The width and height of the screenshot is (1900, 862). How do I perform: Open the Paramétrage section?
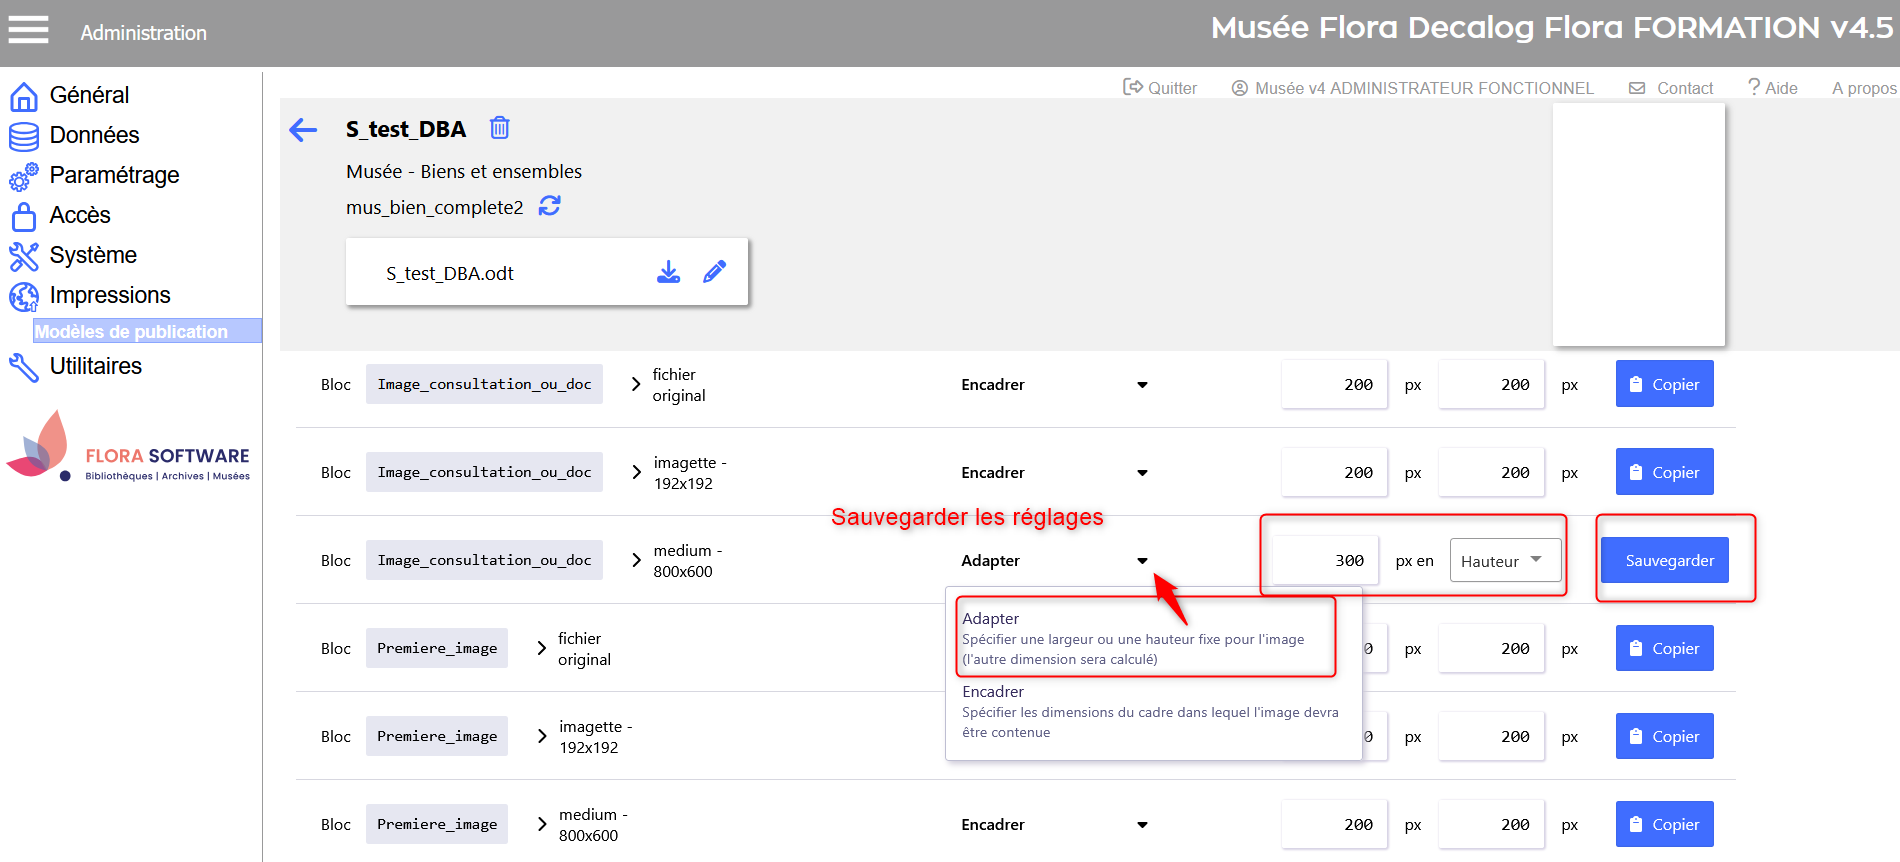point(114,175)
